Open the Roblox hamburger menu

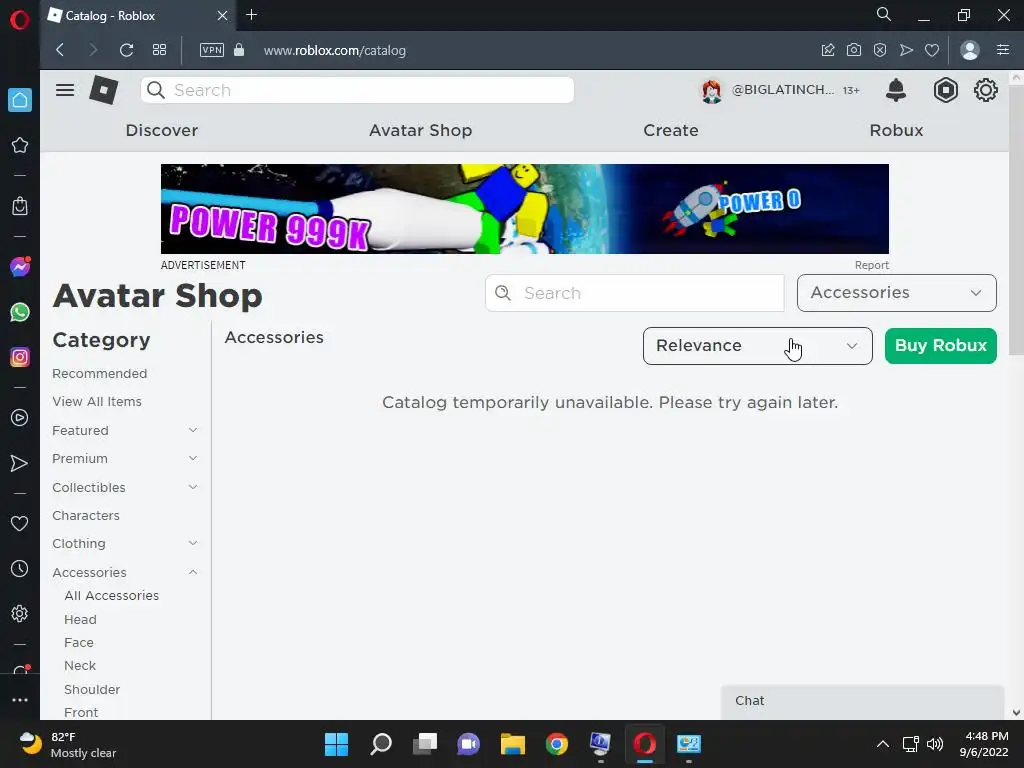tap(65, 90)
